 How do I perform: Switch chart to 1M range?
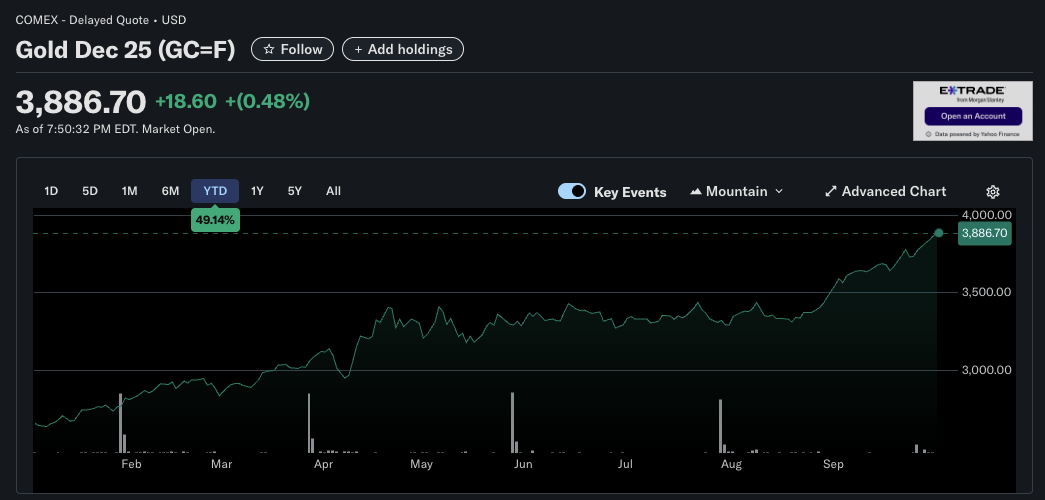point(129,191)
